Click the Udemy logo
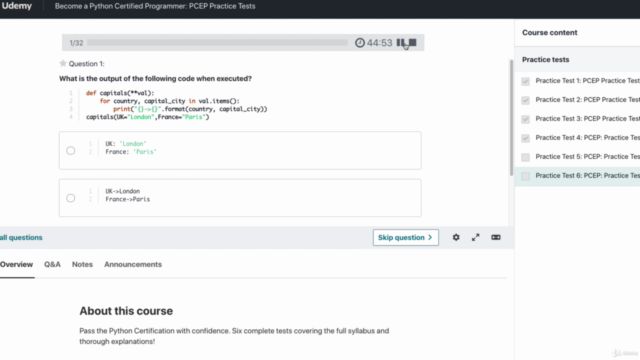 click(17, 6)
